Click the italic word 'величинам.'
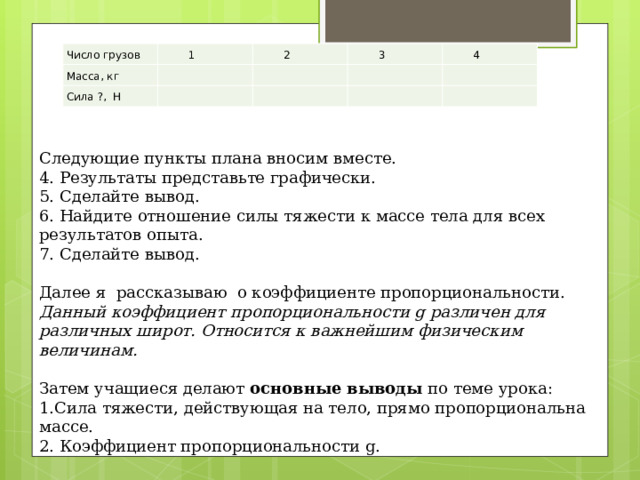The width and height of the screenshot is (640, 480). pyautogui.click(x=89, y=350)
